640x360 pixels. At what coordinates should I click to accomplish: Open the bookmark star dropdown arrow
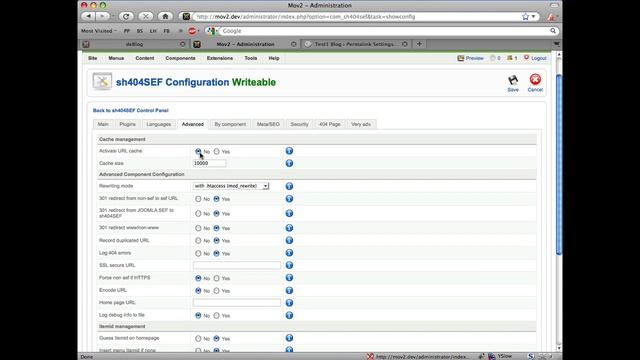[x=533, y=17]
